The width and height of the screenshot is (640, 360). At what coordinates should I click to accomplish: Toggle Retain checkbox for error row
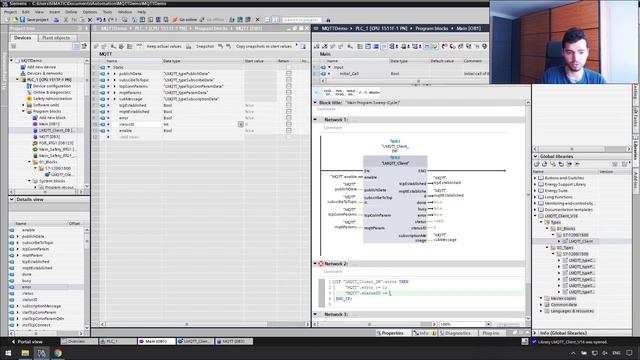(x=289, y=118)
